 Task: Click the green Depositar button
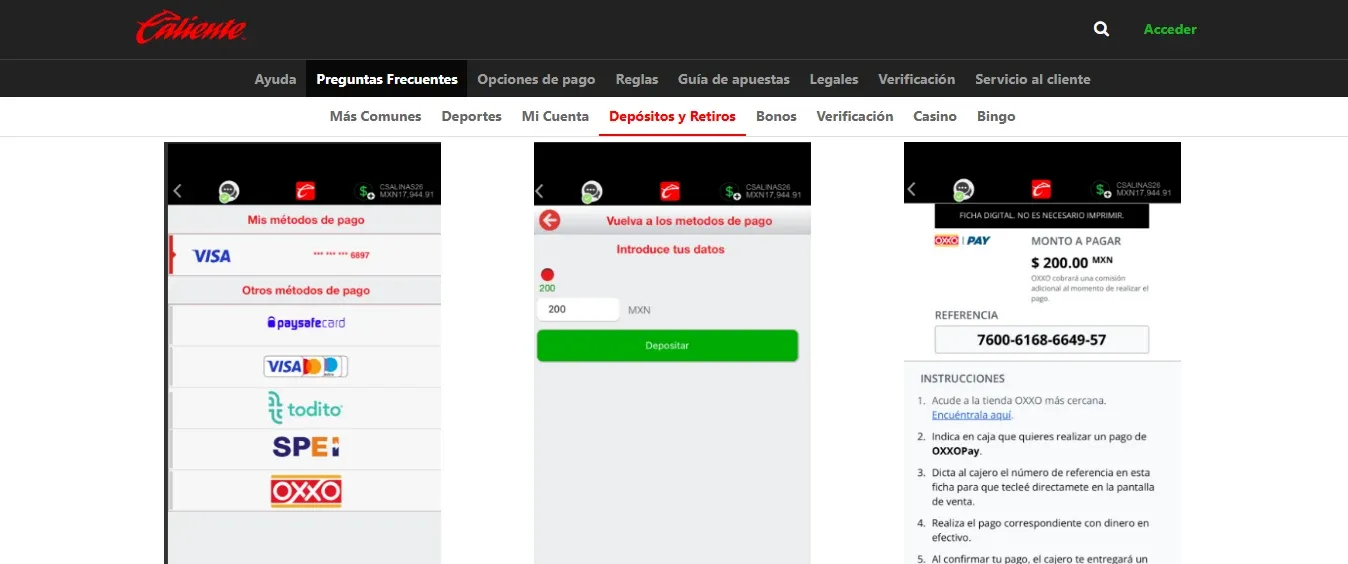coord(667,345)
